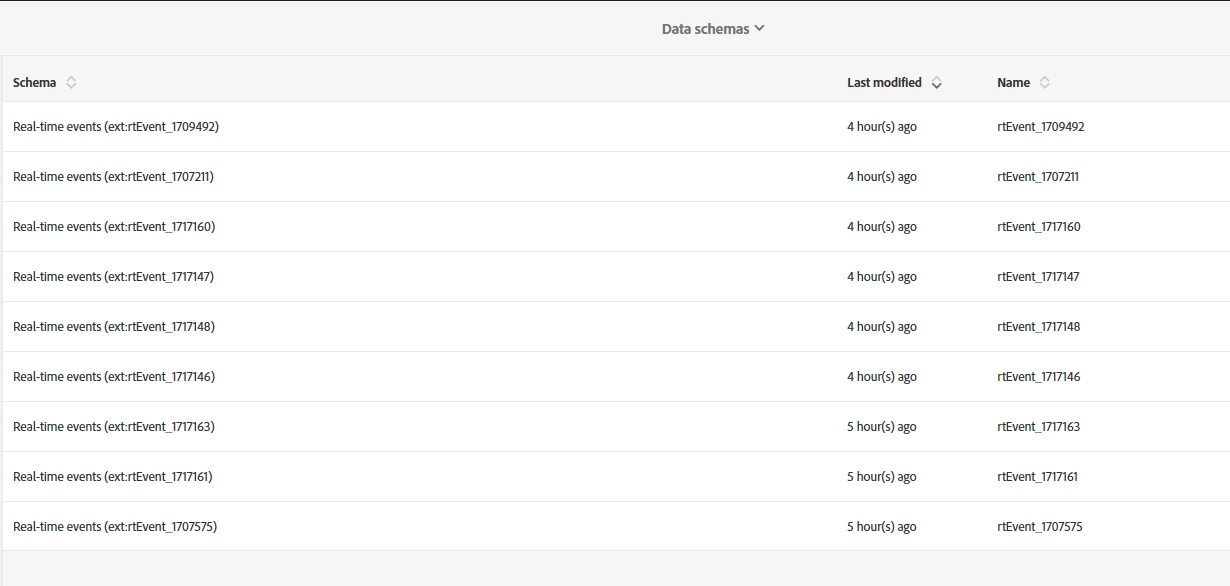This screenshot has height=586, width=1230.
Task: Click the Last modified column header
Action: tap(884, 83)
